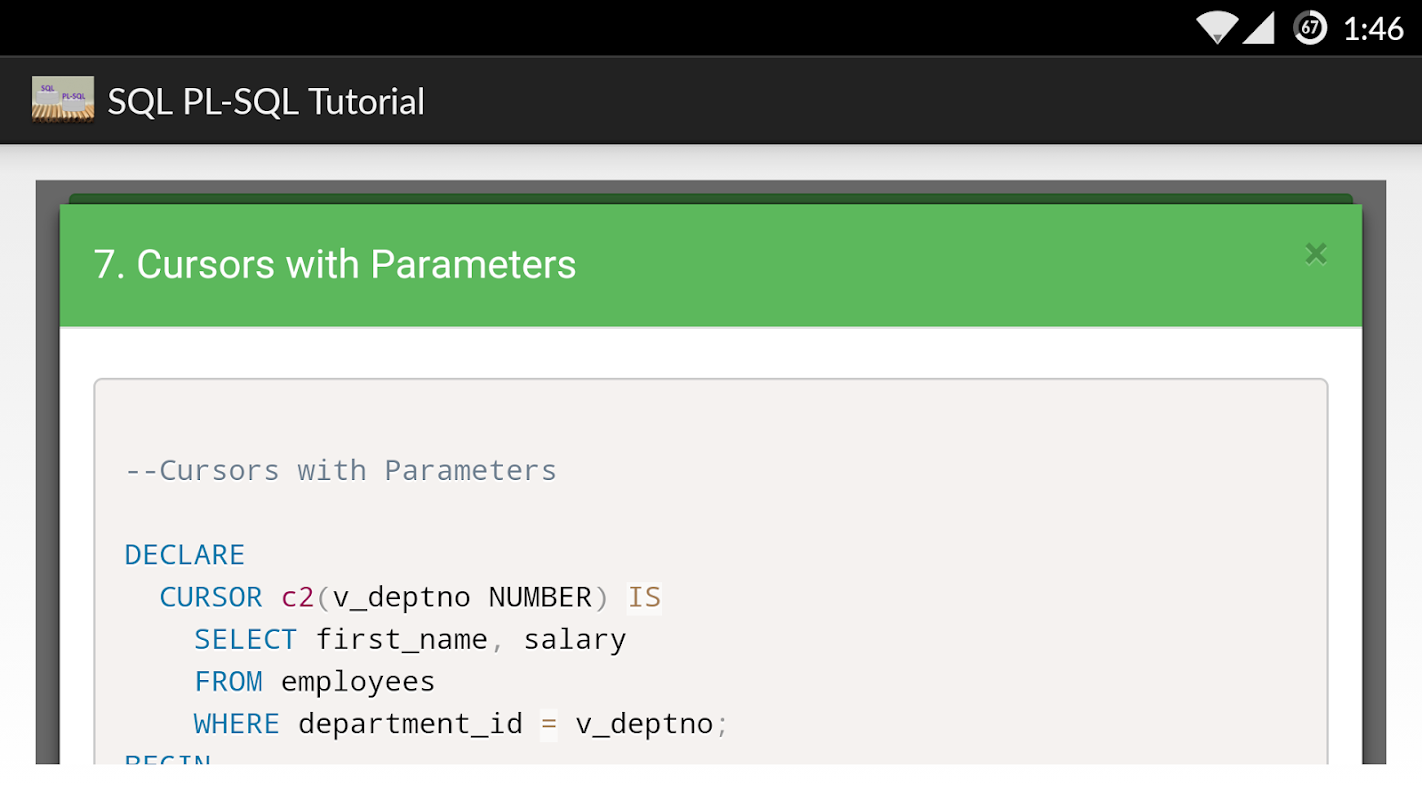Tap the SQL PL-SQL app icon
The width and height of the screenshot is (1422, 800).
63,100
